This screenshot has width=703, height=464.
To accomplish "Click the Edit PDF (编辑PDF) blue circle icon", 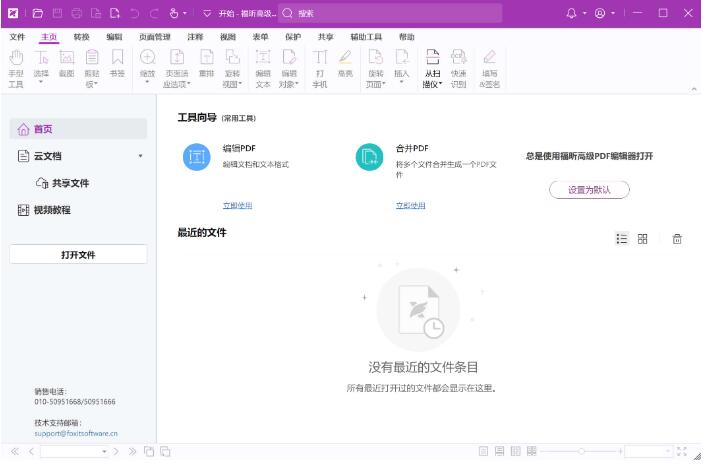I will coord(197,157).
